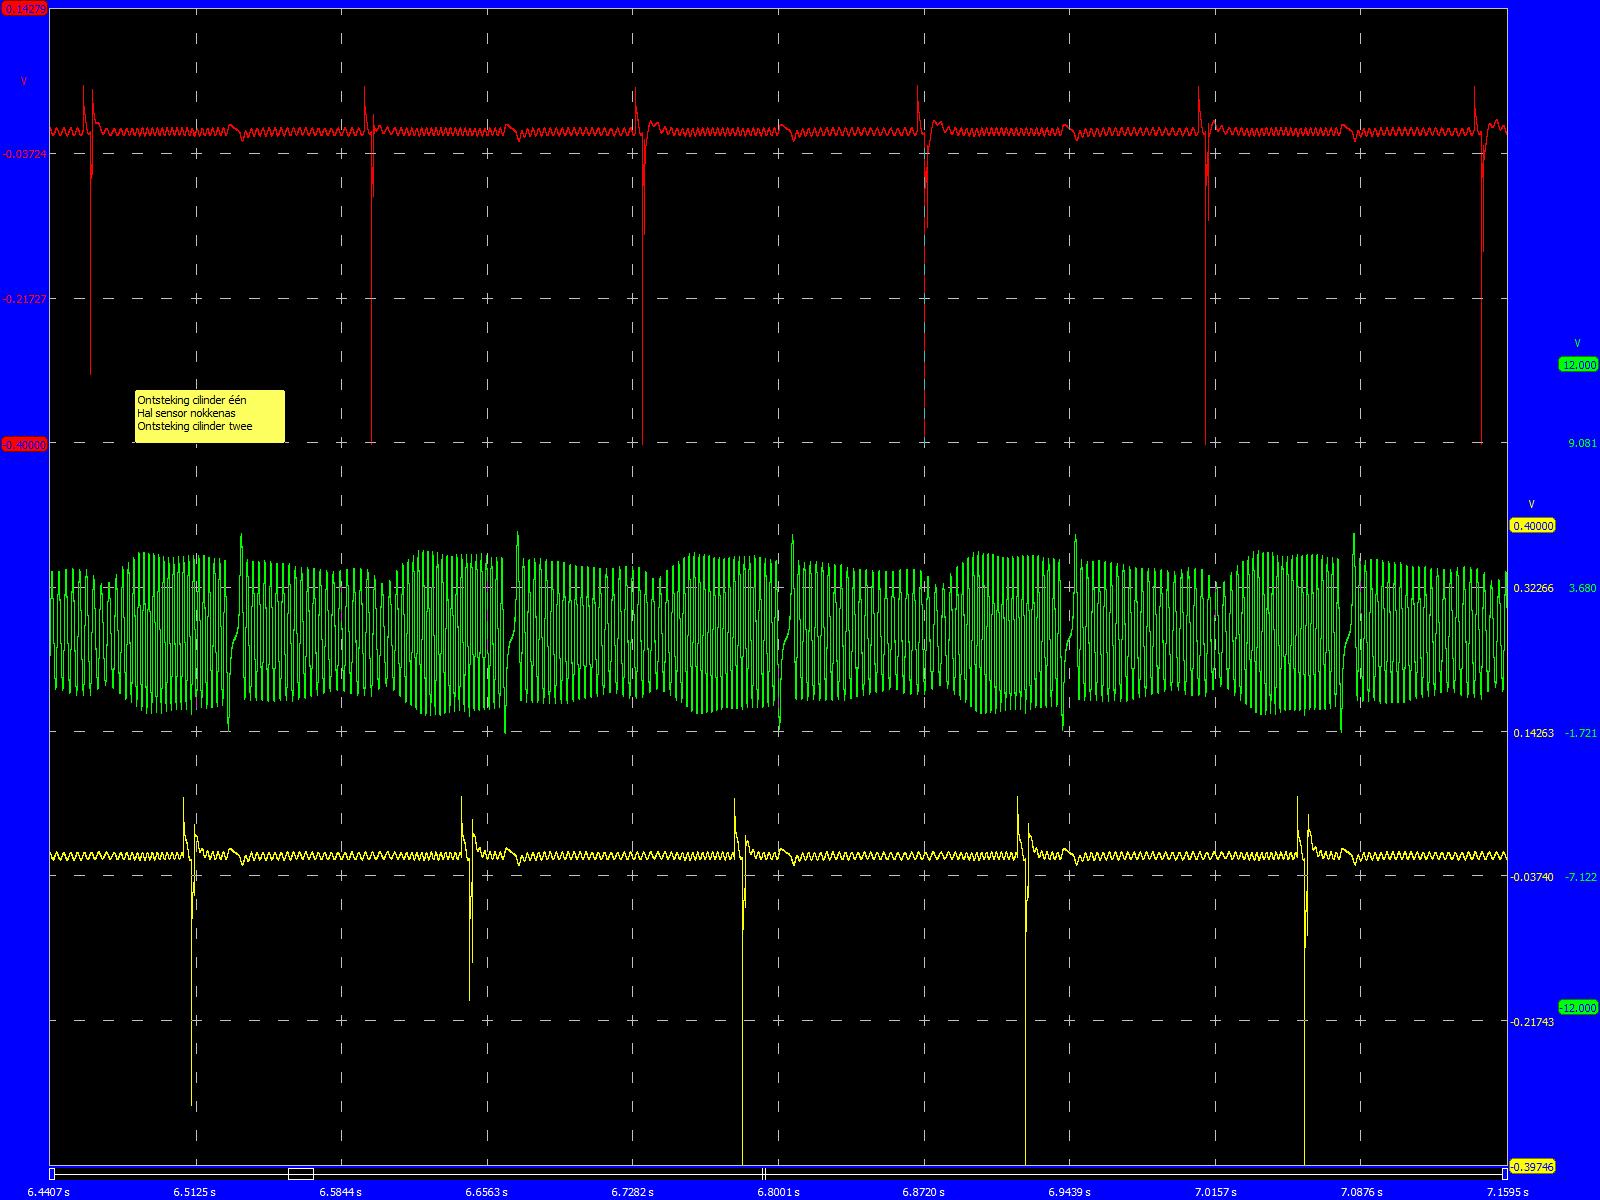Click the yellow channel legend note box
1600x1200 pixels.
pos(210,415)
